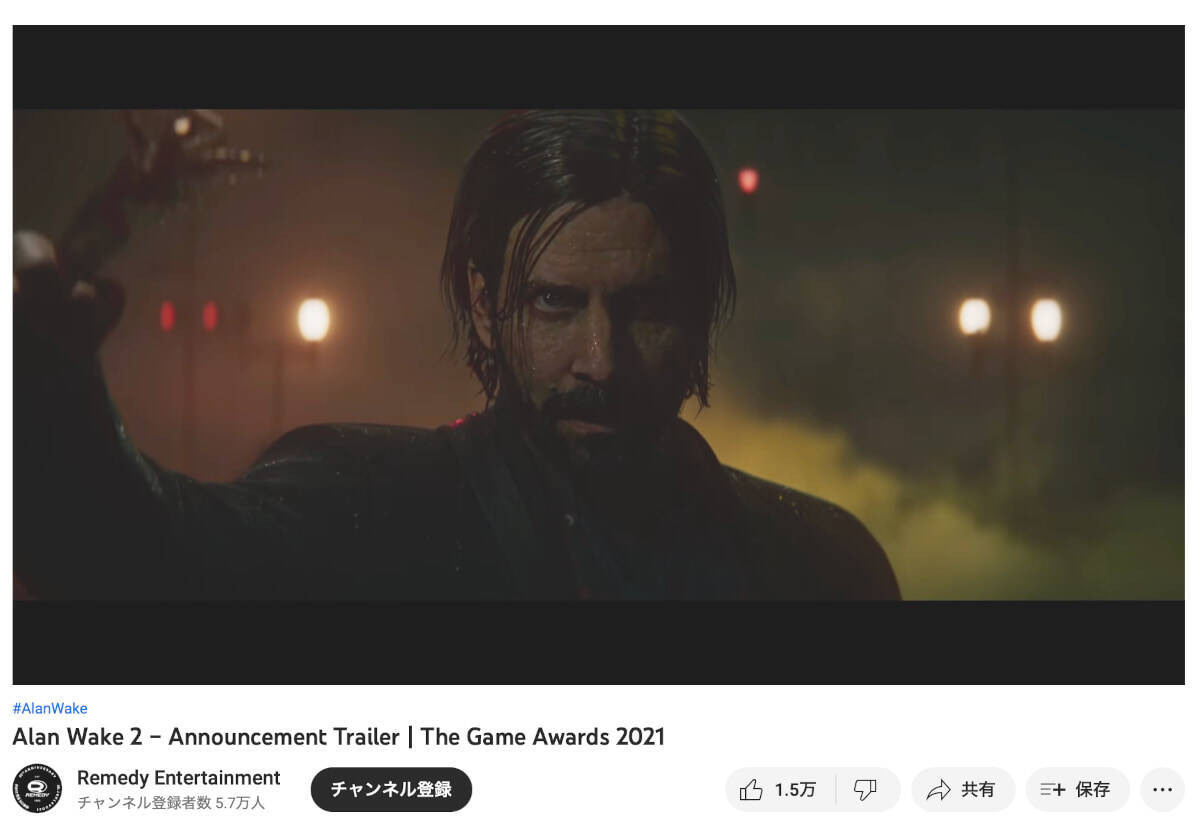Open the #AlanWake hashtag link
The image size is (1200, 827).
(x=50, y=708)
